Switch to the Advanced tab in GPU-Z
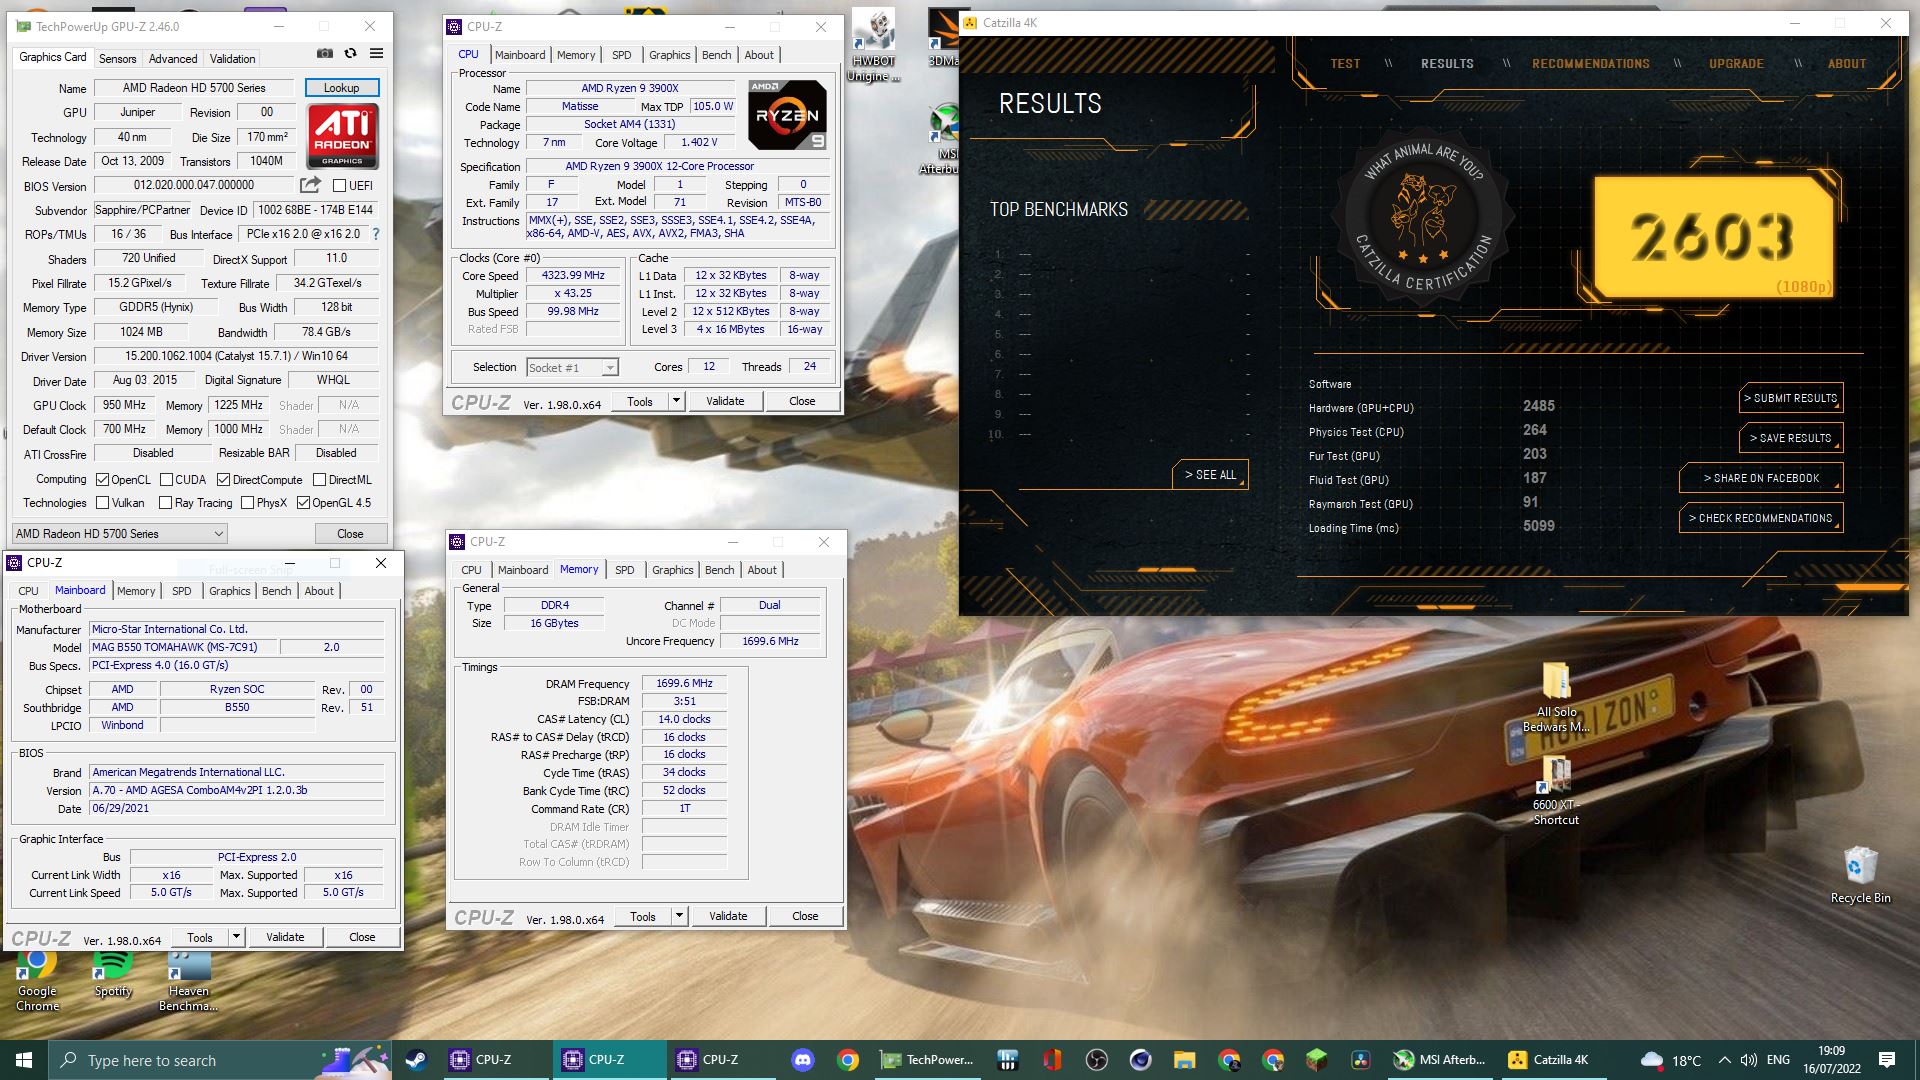 173,59
